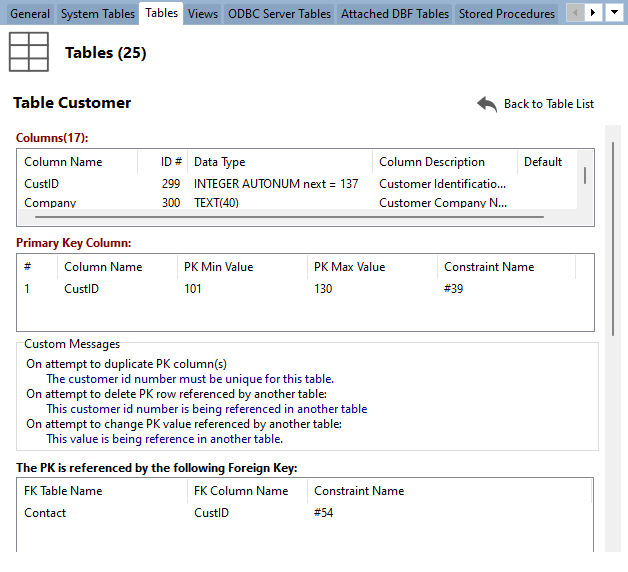Viewport: 628px width, 572px height.
Task: Select the Contact foreign key row
Action: pyautogui.click(x=304, y=513)
